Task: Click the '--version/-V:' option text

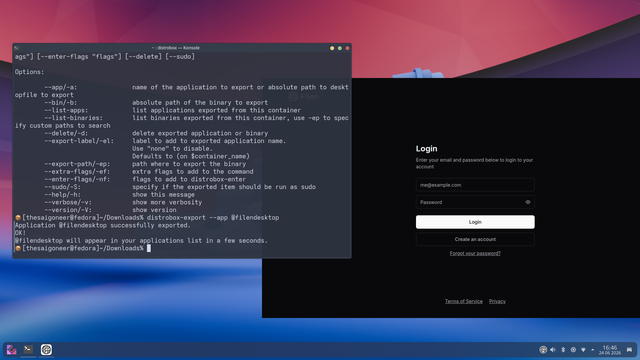Action: 68,210
